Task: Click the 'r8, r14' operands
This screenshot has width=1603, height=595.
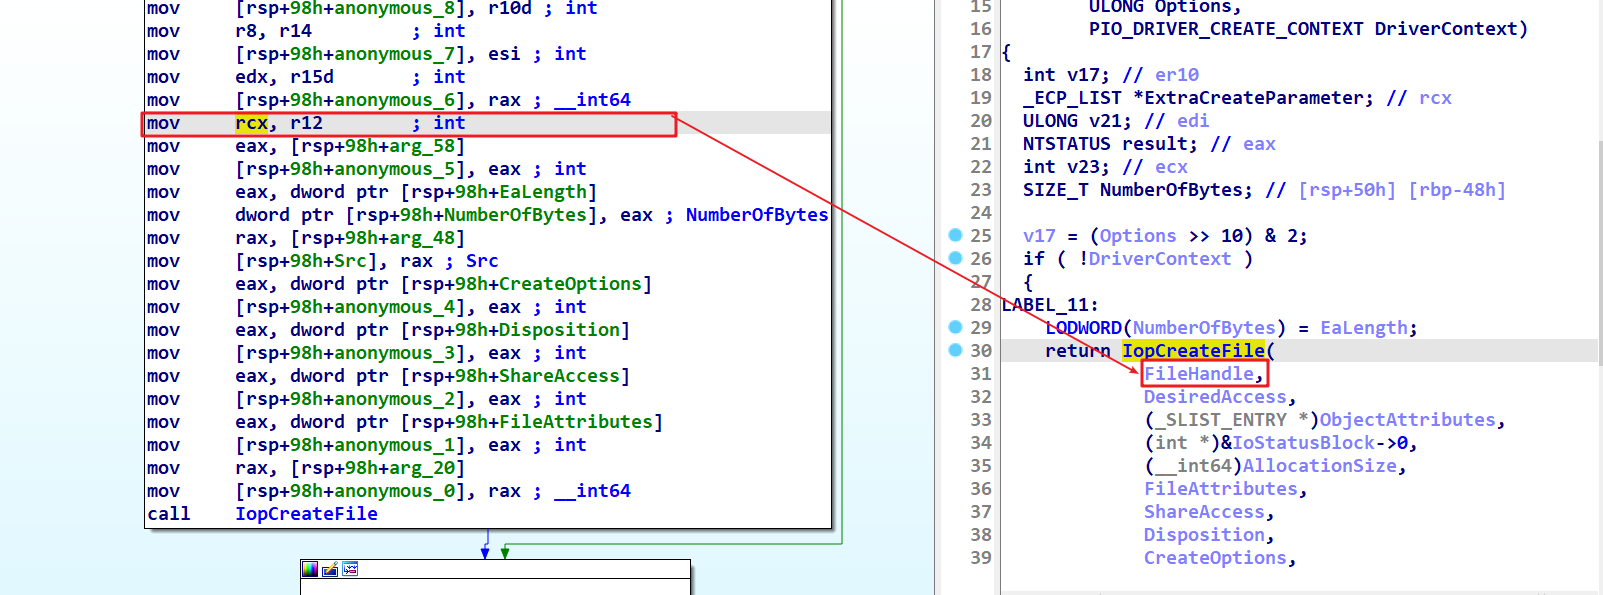Action: tap(273, 31)
